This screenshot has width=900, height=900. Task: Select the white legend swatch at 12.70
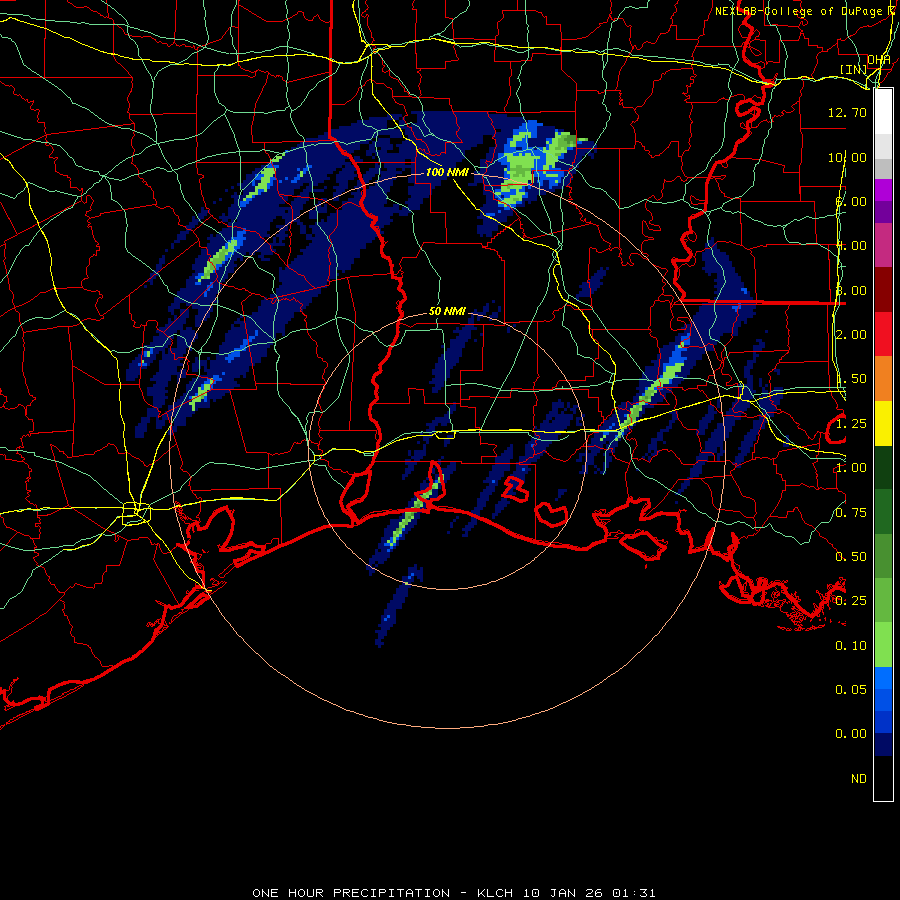point(883,112)
